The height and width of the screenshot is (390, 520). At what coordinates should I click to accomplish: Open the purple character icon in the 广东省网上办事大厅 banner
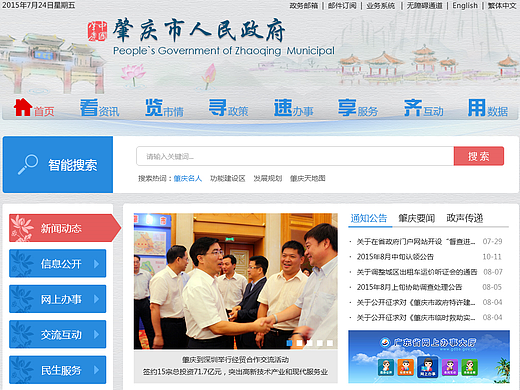(x=450, y=367)
